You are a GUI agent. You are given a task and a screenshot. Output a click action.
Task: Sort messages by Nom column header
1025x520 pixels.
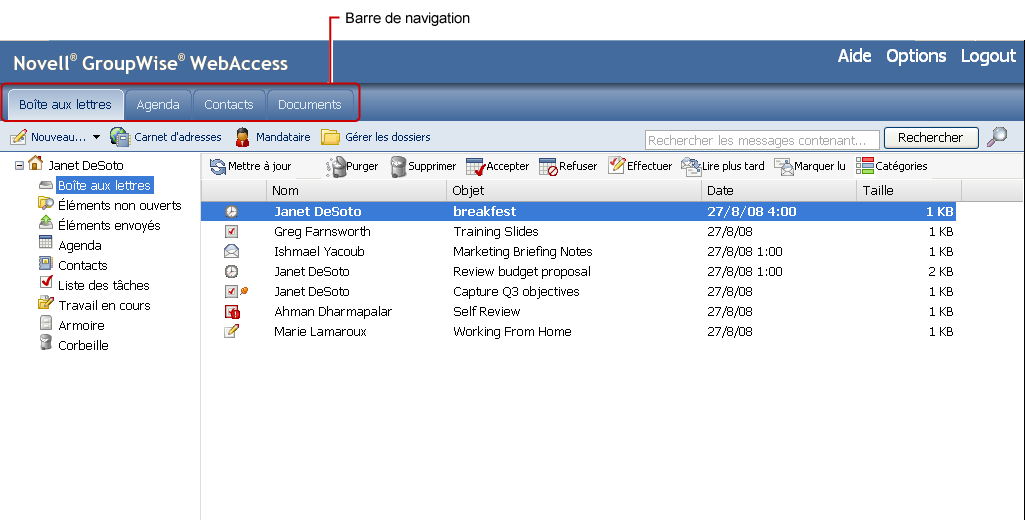pyautogui.click(x=357, y=190)
